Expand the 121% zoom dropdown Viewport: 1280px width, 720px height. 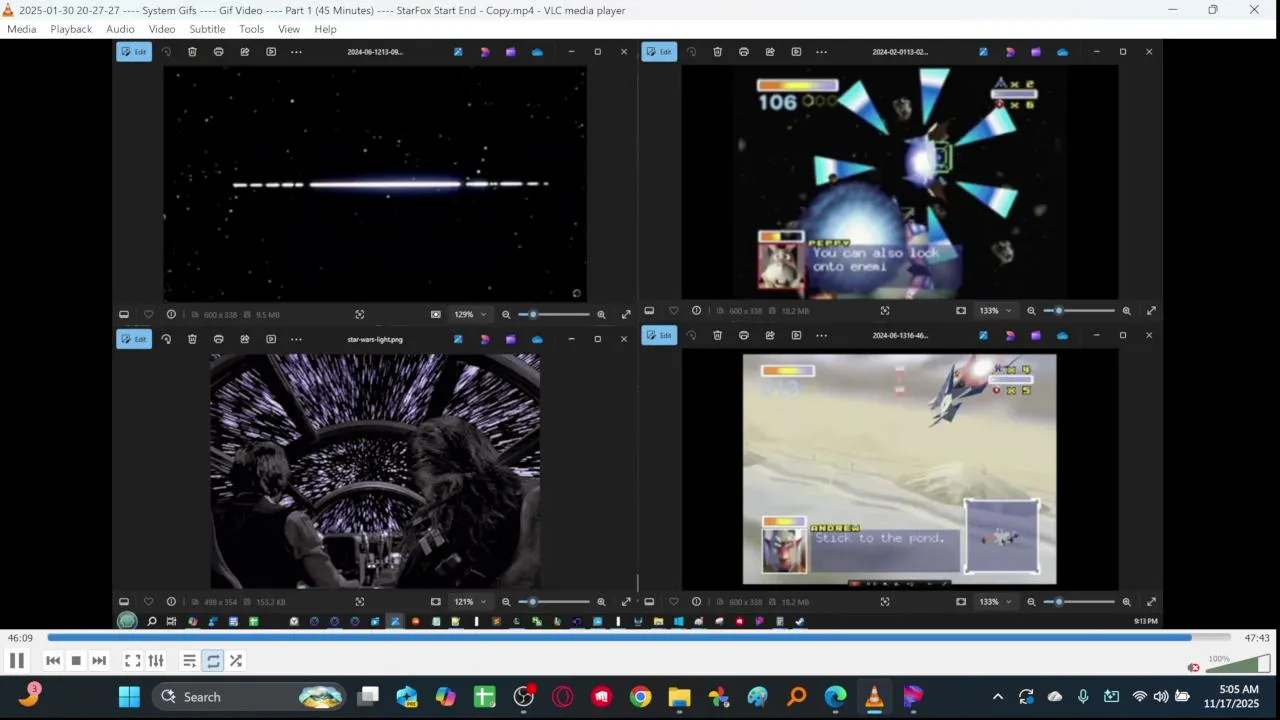coord(470,602)
